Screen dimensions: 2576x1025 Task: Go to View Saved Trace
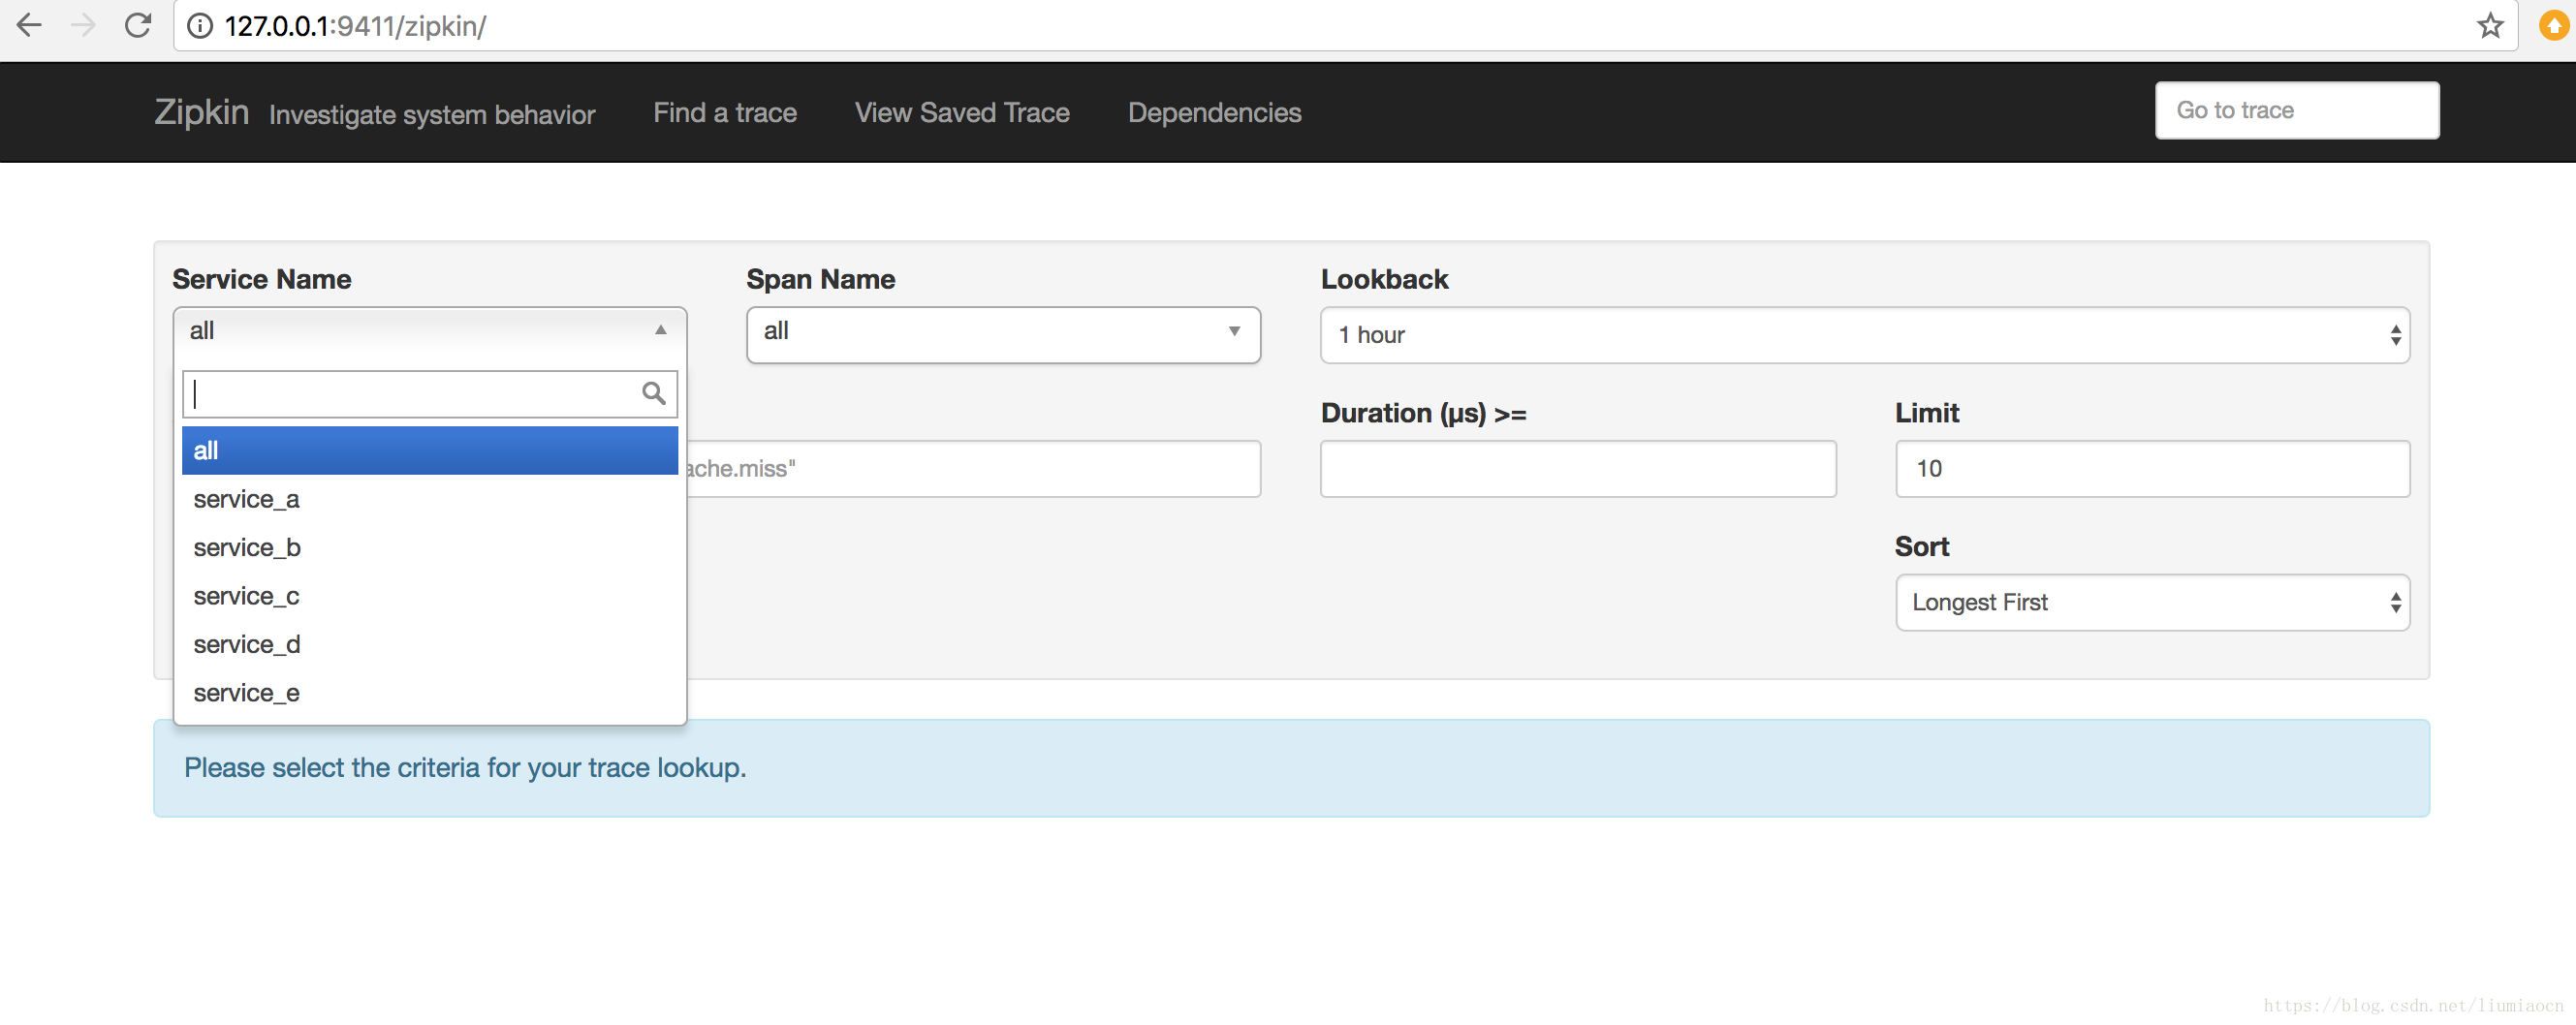click(961, 112)
